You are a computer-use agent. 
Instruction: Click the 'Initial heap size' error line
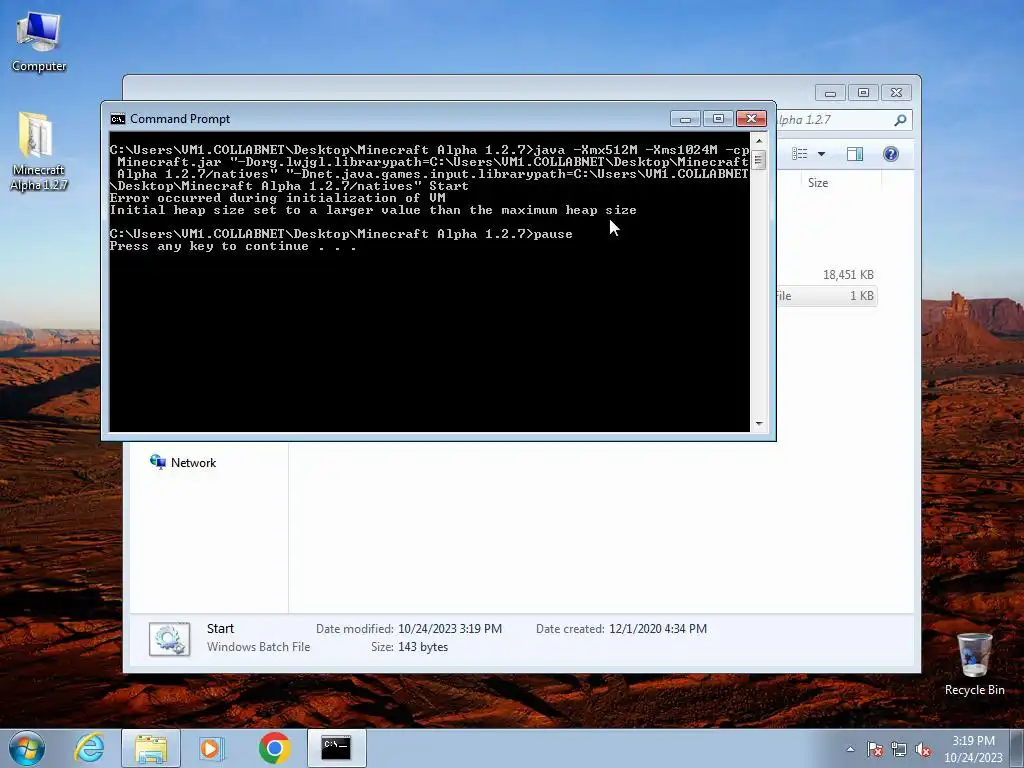click(x=373, y=210)
